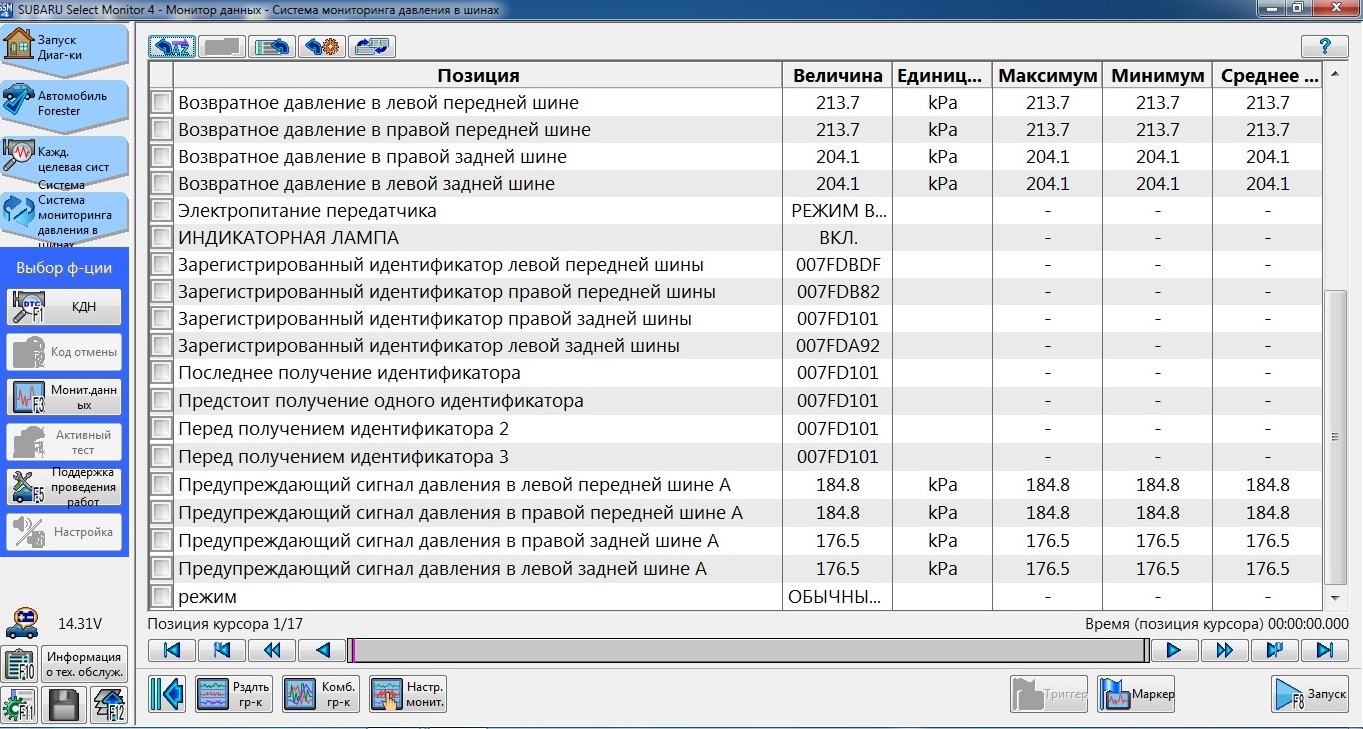This screenshot has height=729, width=1363.
Task: Click the list-with-undo-arrow toolbar icon
Action: pos(272,46)
